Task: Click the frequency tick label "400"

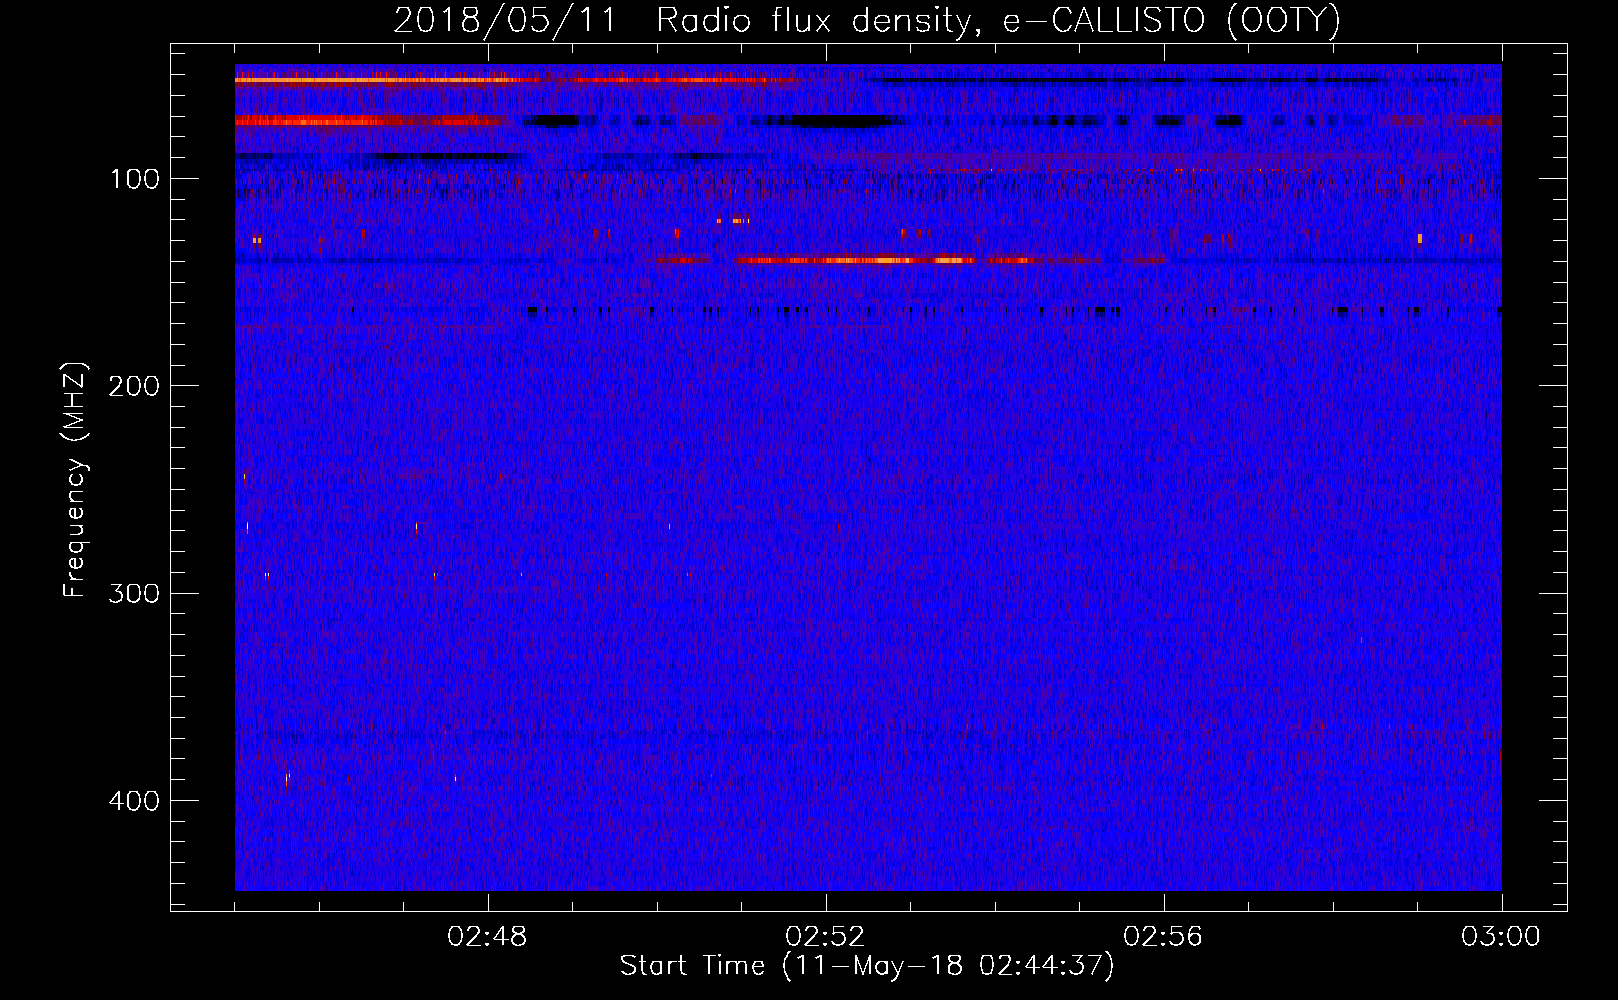Action: tap(134, 802)
